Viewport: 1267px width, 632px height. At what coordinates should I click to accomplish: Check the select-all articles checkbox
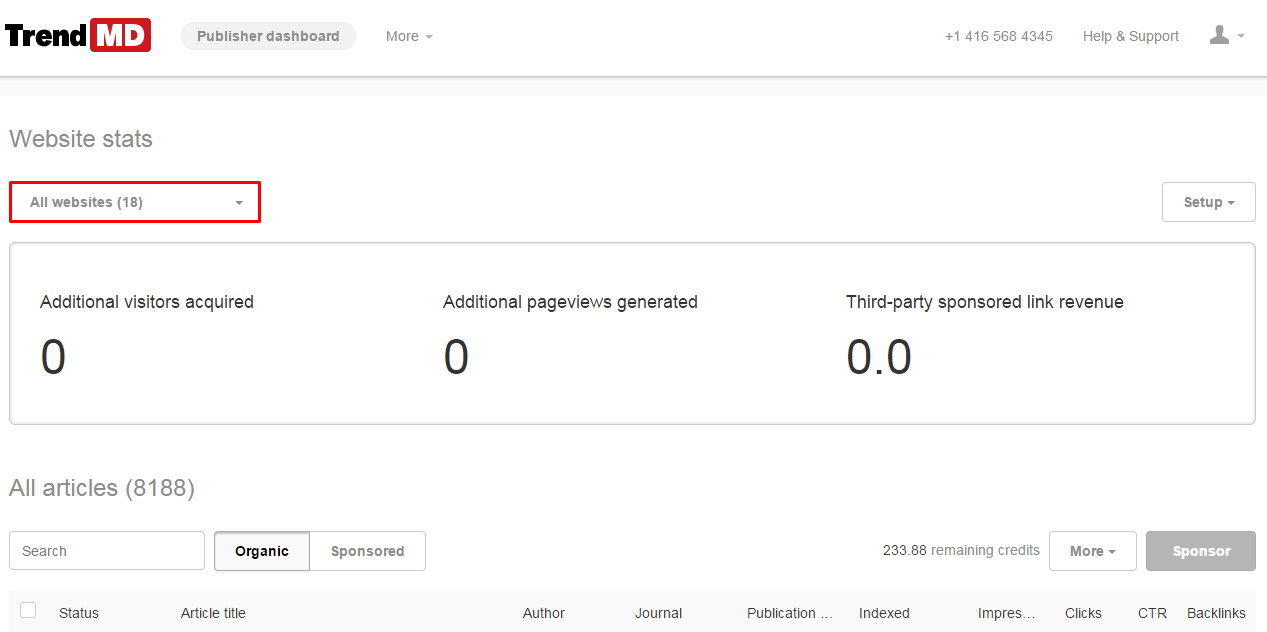point(28,610)
